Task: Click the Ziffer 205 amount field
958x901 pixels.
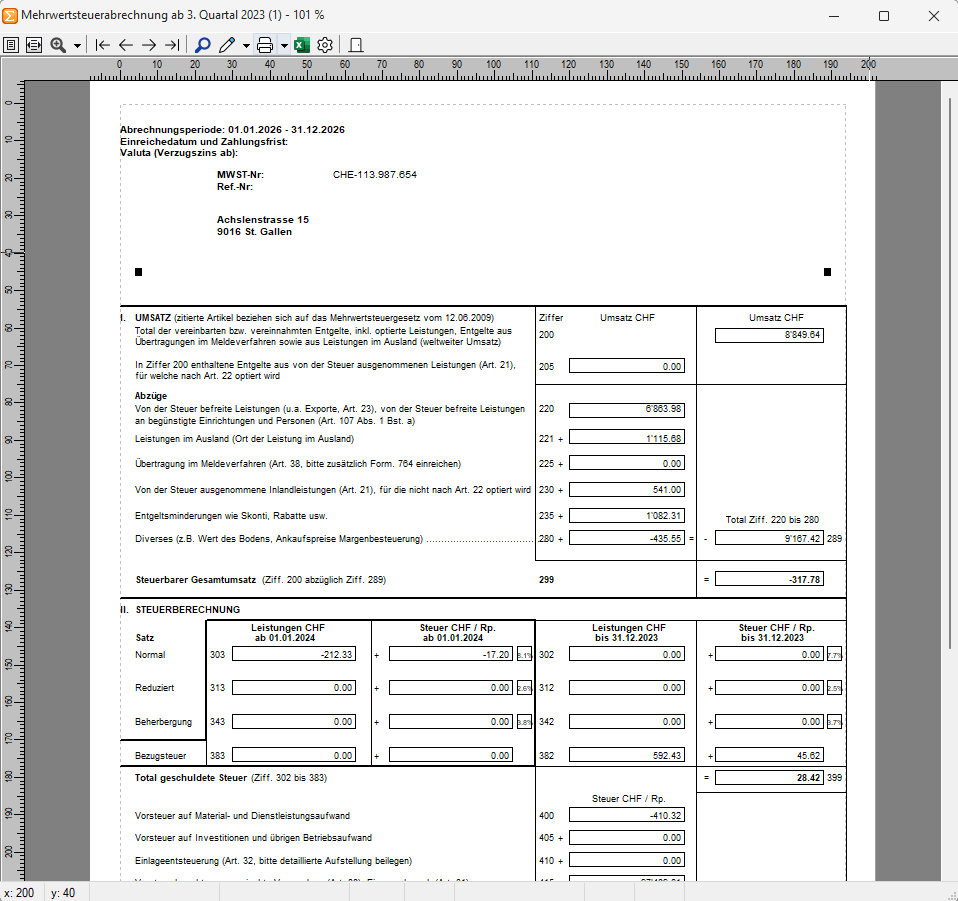Action: 626,366
